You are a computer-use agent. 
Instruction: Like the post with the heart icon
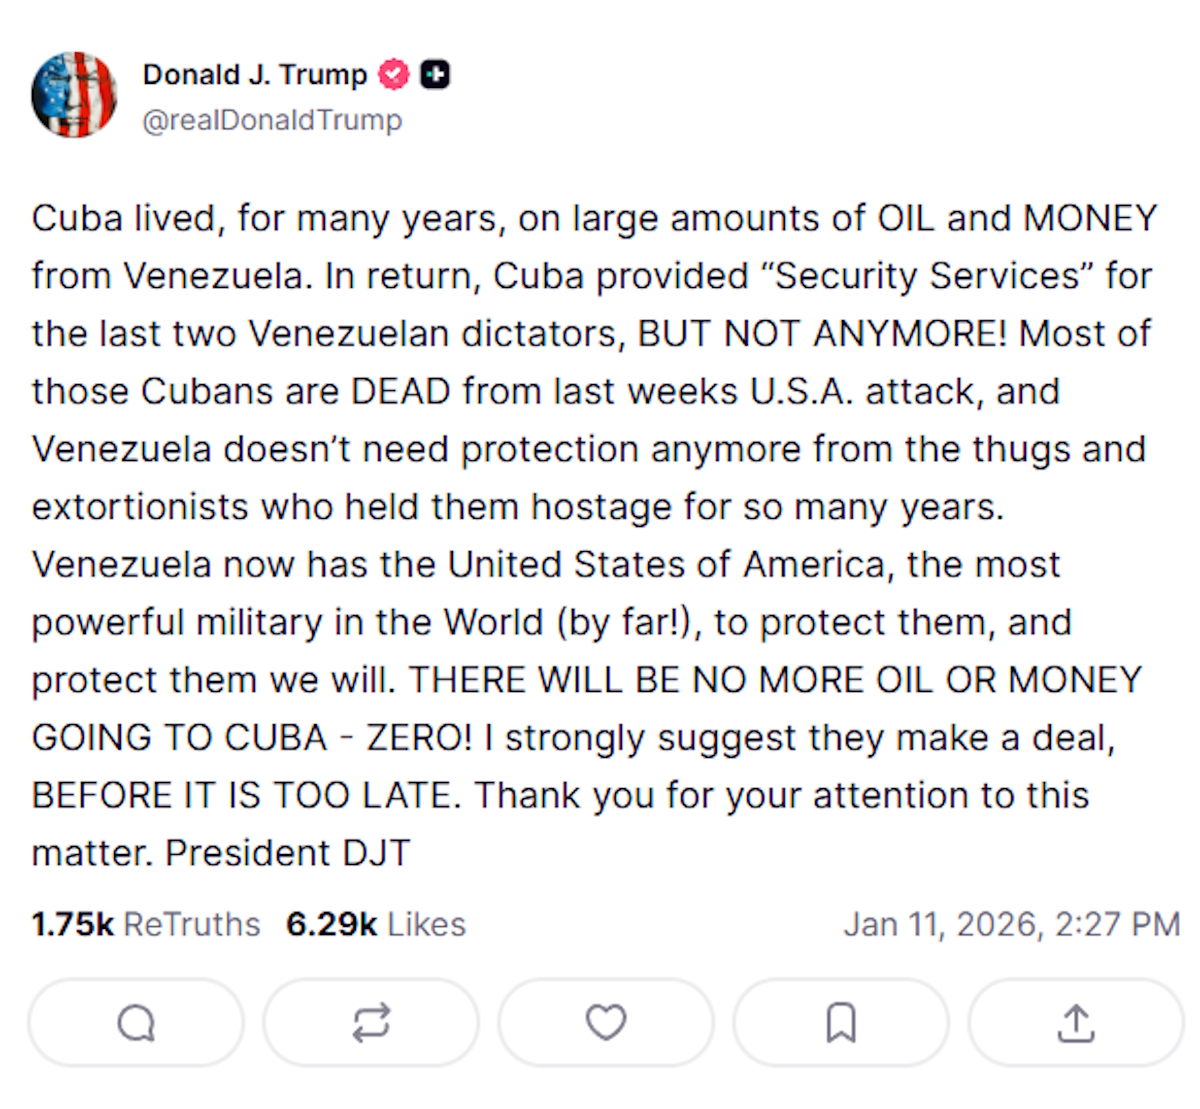tap(606, 1023)
